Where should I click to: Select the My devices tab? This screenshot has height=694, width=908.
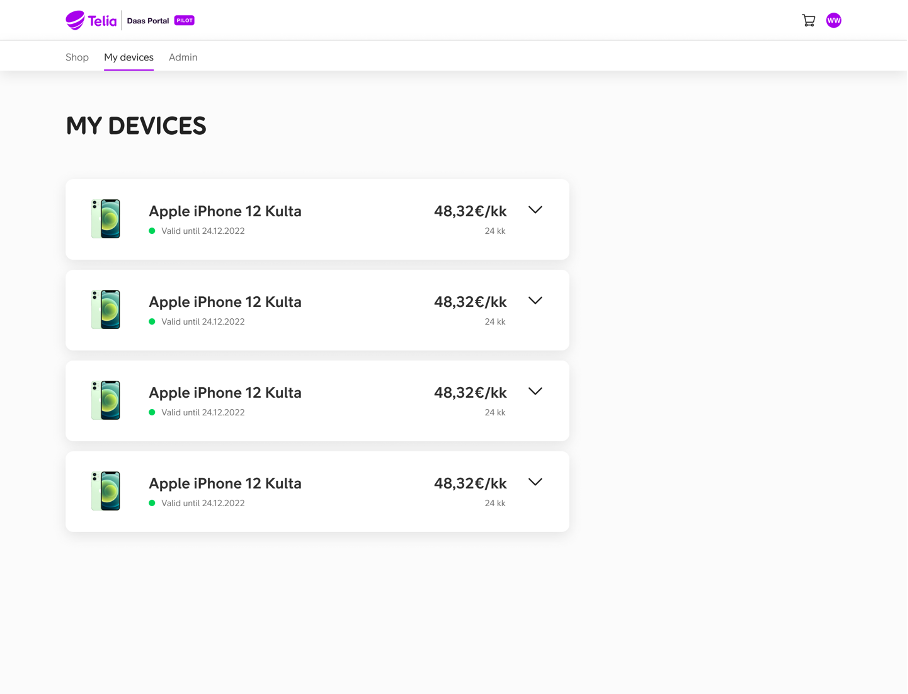click(x=129, y=57)
